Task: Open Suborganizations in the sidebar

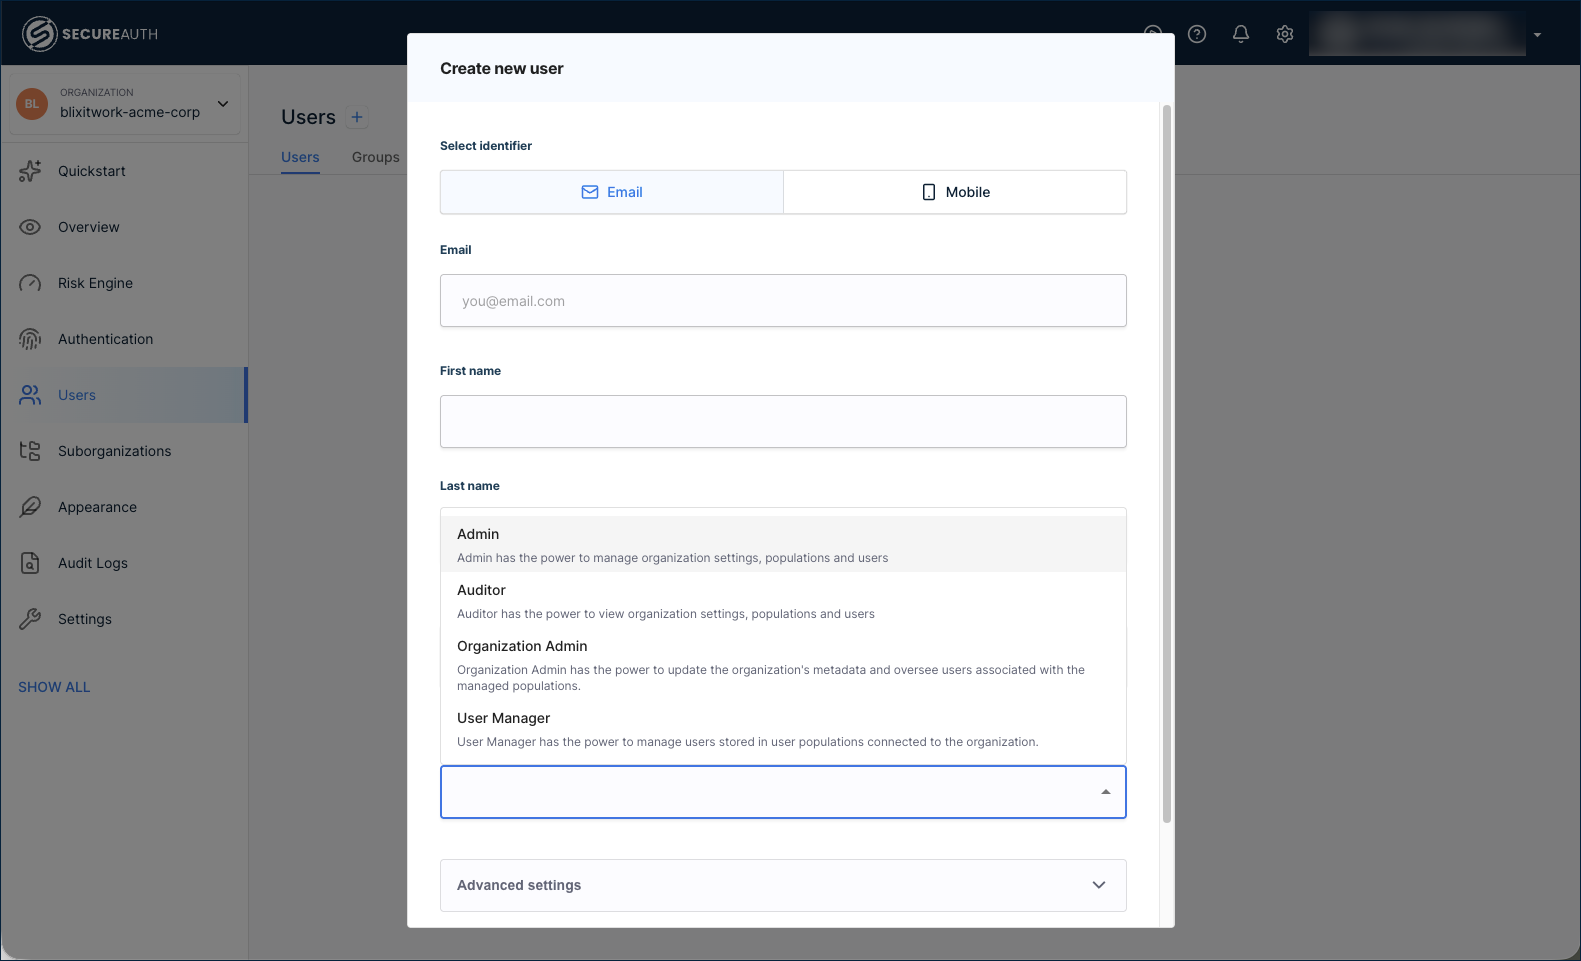Action: (x=124, y=451)
